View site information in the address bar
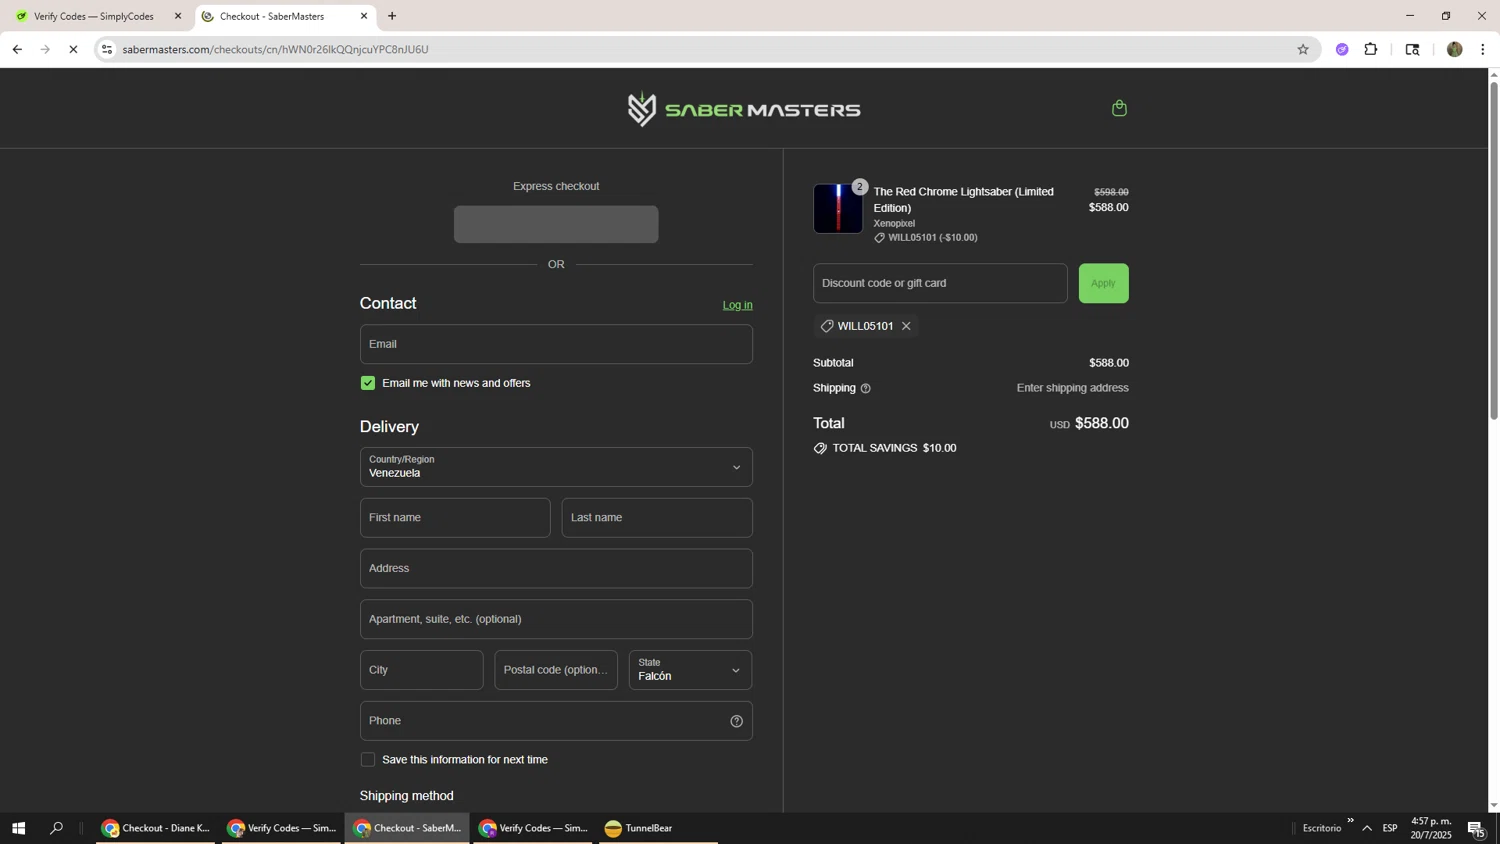 [x=107, y=49]
